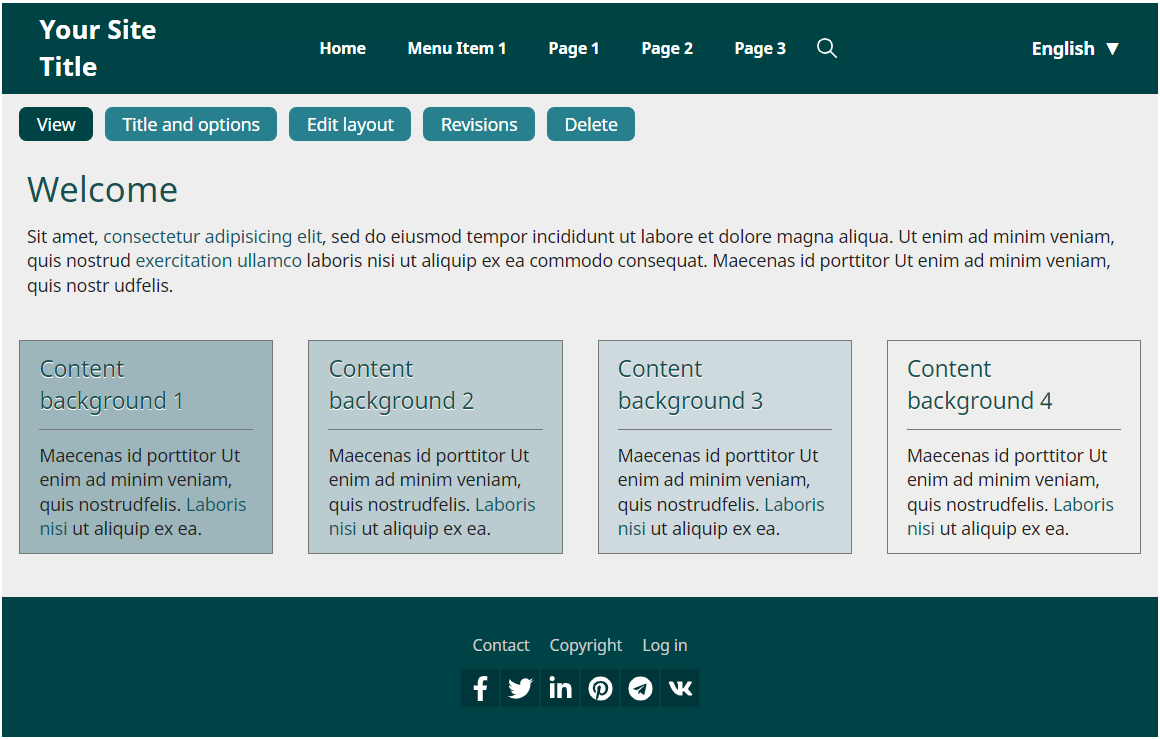1160x740 pixels.
Task: Click the LinkedIn footer icon
Action: 560,688
